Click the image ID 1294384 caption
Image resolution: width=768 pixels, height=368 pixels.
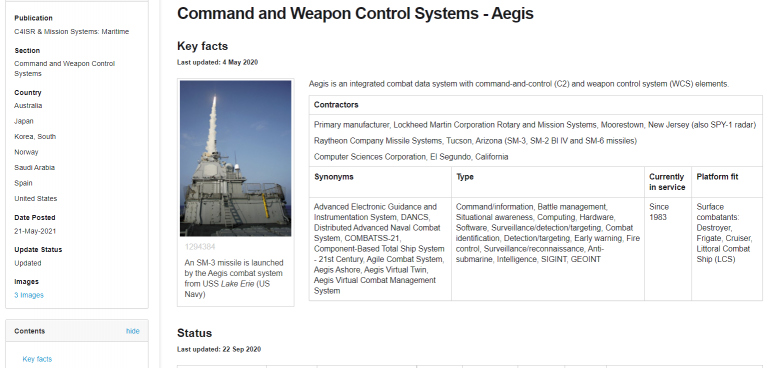pos(200,246)
